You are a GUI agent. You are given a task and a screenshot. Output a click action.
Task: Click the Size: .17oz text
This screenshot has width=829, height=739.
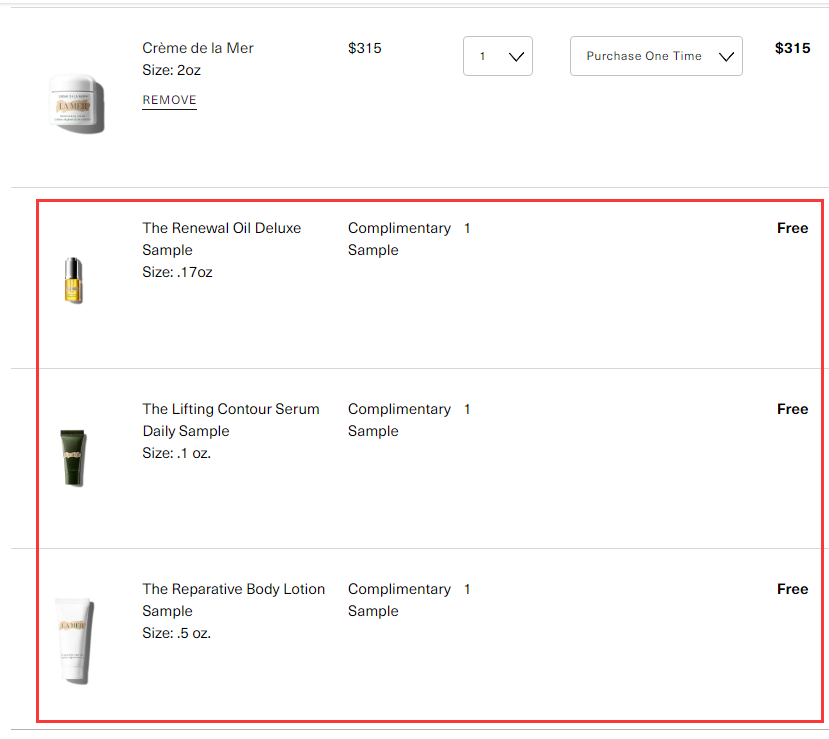[x=177, y=272]
